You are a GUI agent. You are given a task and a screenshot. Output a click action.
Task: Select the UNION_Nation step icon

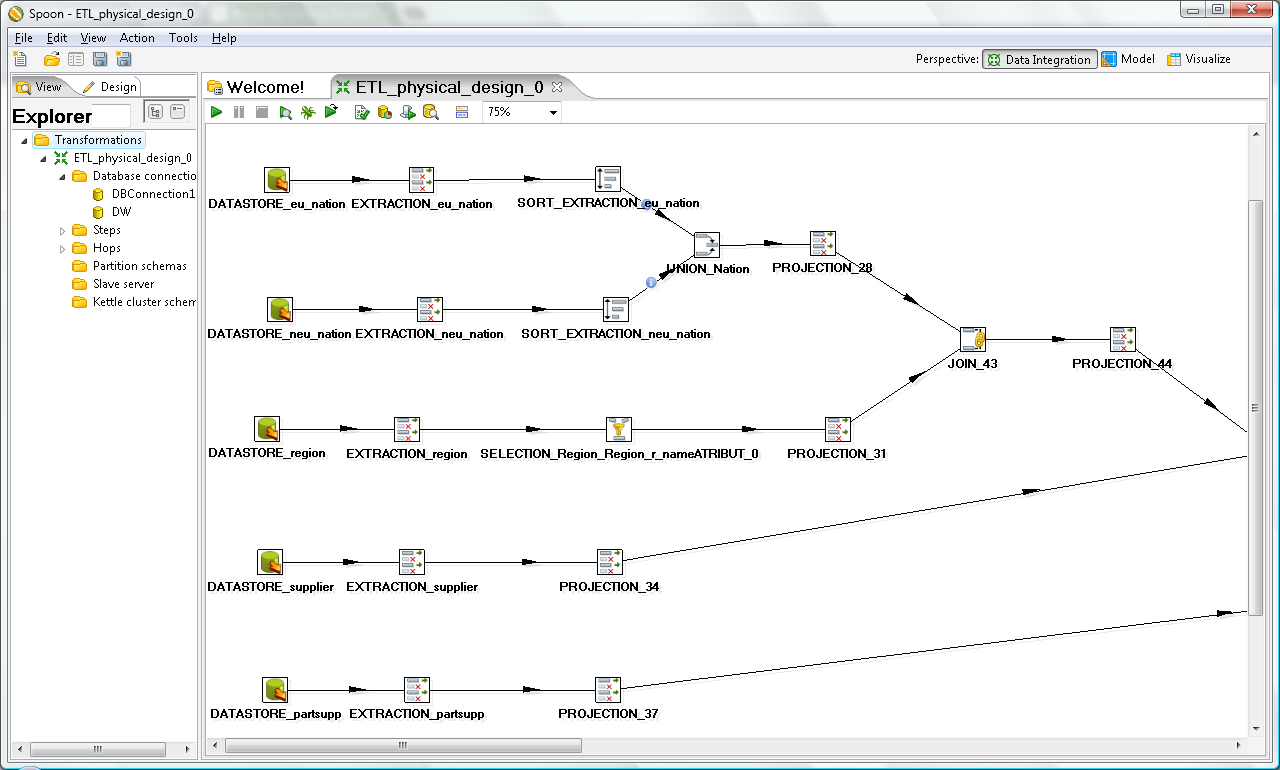point(707,245)
